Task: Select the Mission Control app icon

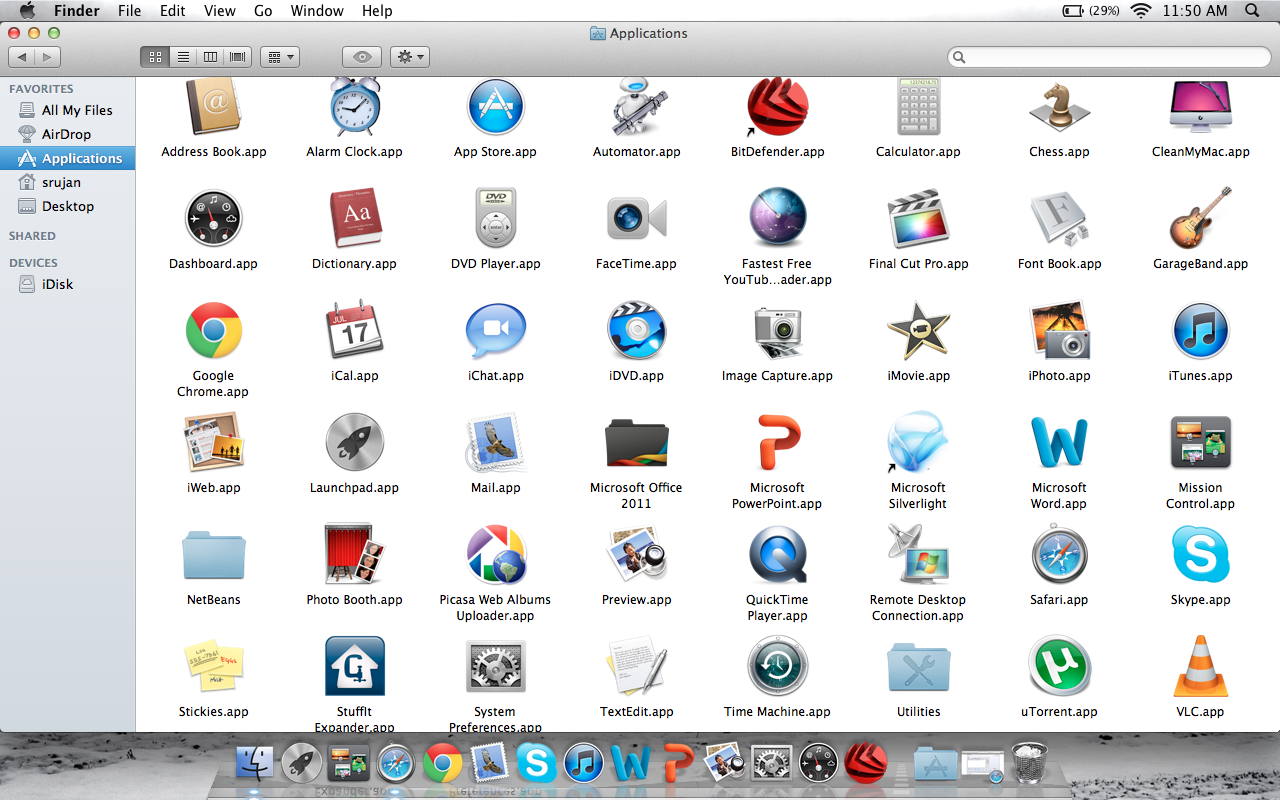Action: pyautogui.click(x=1200, y=442)
